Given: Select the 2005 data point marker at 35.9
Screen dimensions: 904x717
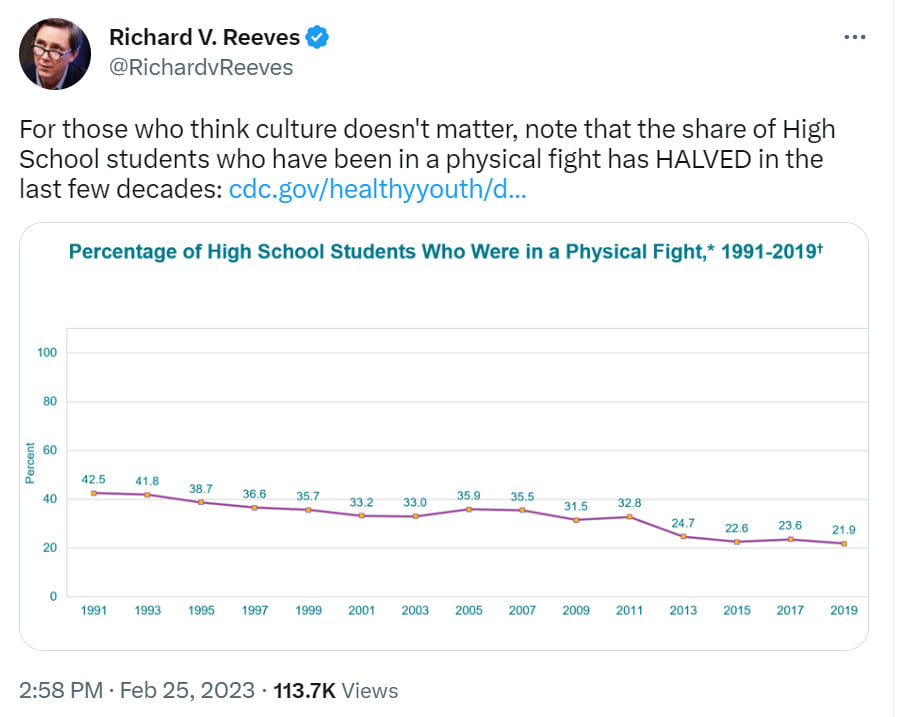Looking at the screenshot, I should tap(468, 509).
